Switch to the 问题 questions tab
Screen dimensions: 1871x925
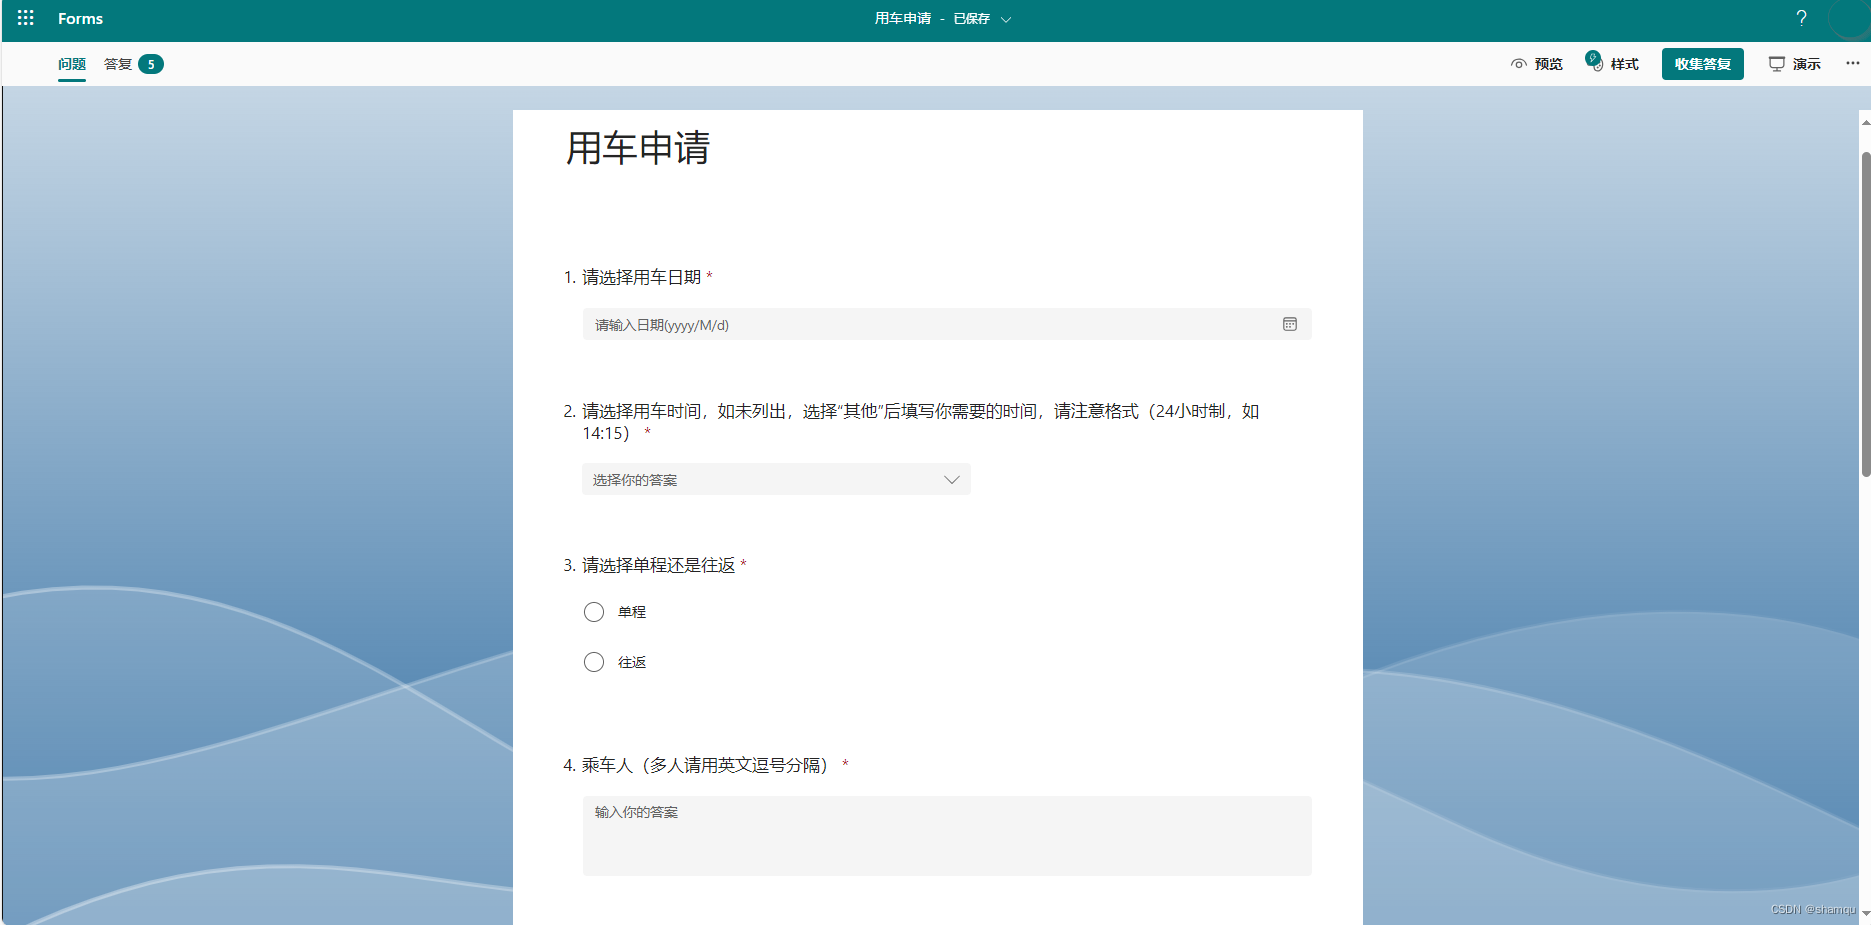click(x=71, y=63)
